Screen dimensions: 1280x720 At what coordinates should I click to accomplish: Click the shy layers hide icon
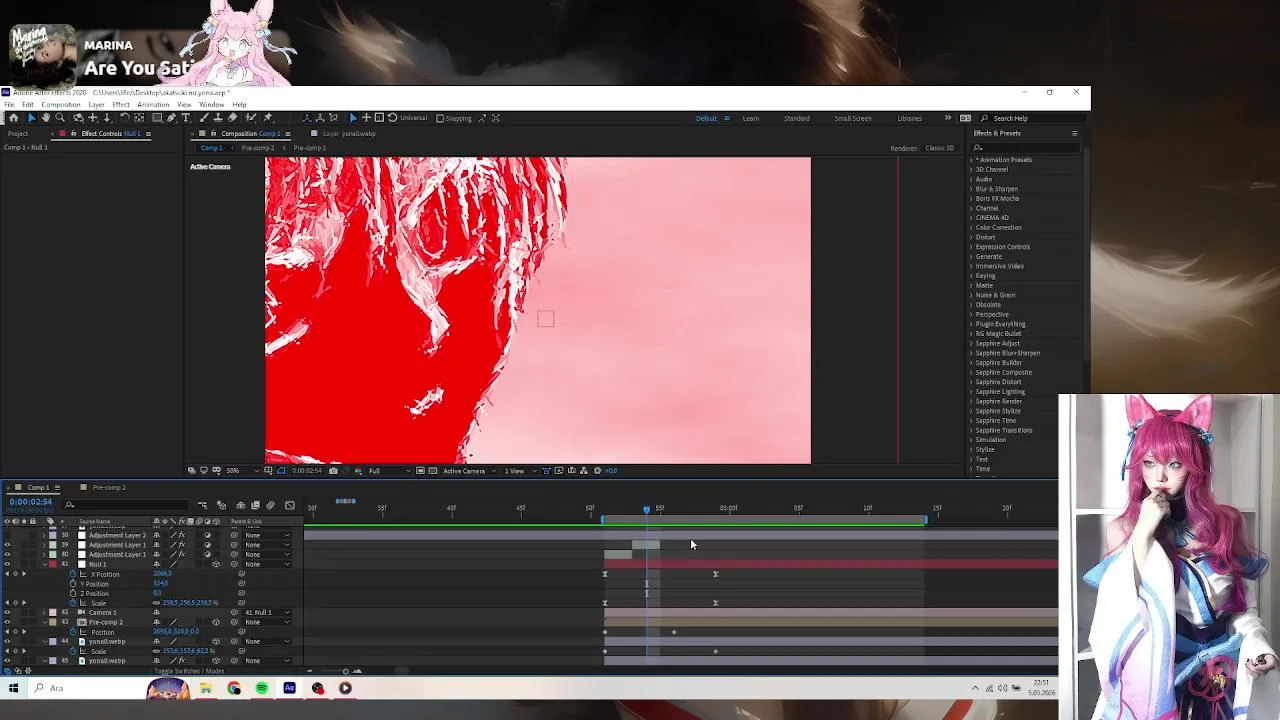coord(240,506)
